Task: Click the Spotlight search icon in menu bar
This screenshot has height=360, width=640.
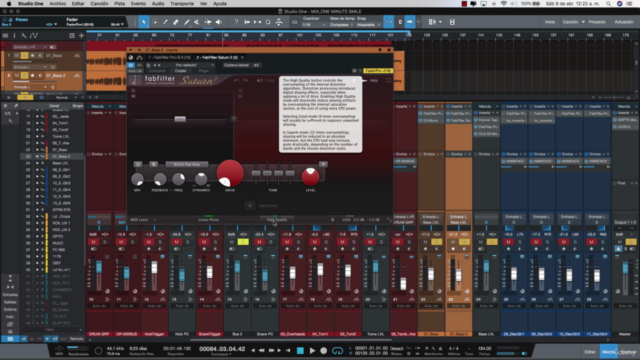Action: (x=609, y=4)
